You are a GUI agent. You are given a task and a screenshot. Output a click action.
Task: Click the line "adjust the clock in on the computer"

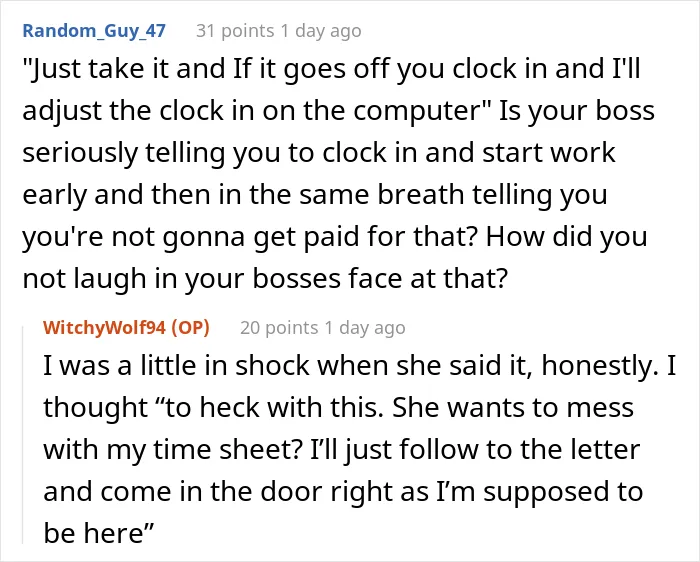(x=338, y=111)
